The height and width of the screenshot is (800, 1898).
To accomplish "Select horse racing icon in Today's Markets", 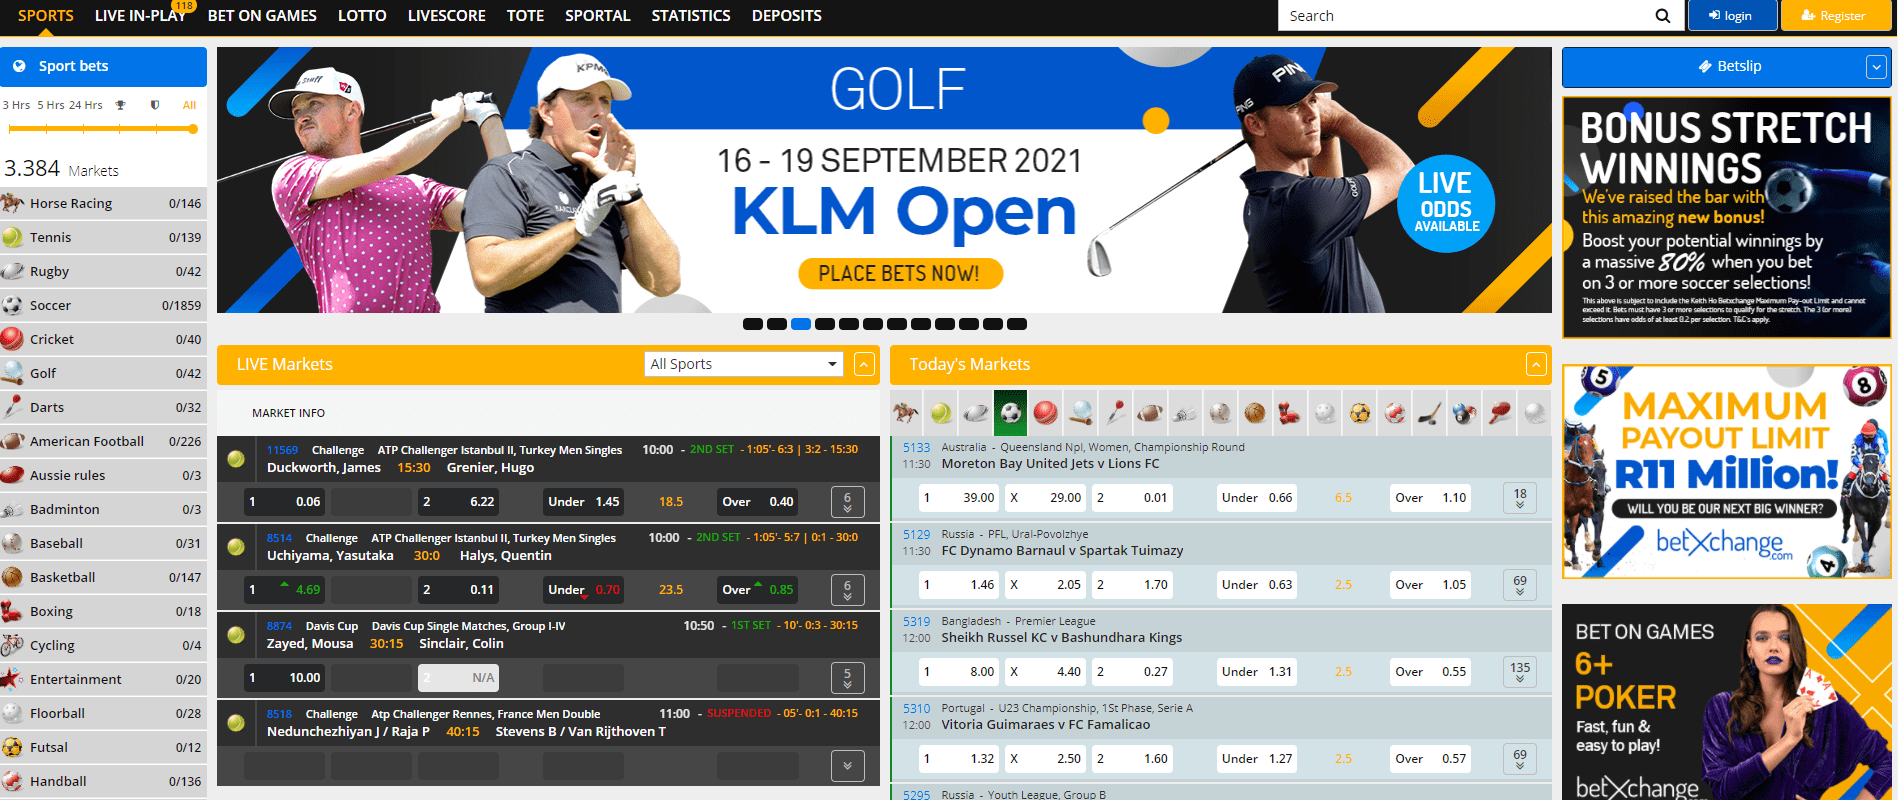I will (x=906, y=413).
